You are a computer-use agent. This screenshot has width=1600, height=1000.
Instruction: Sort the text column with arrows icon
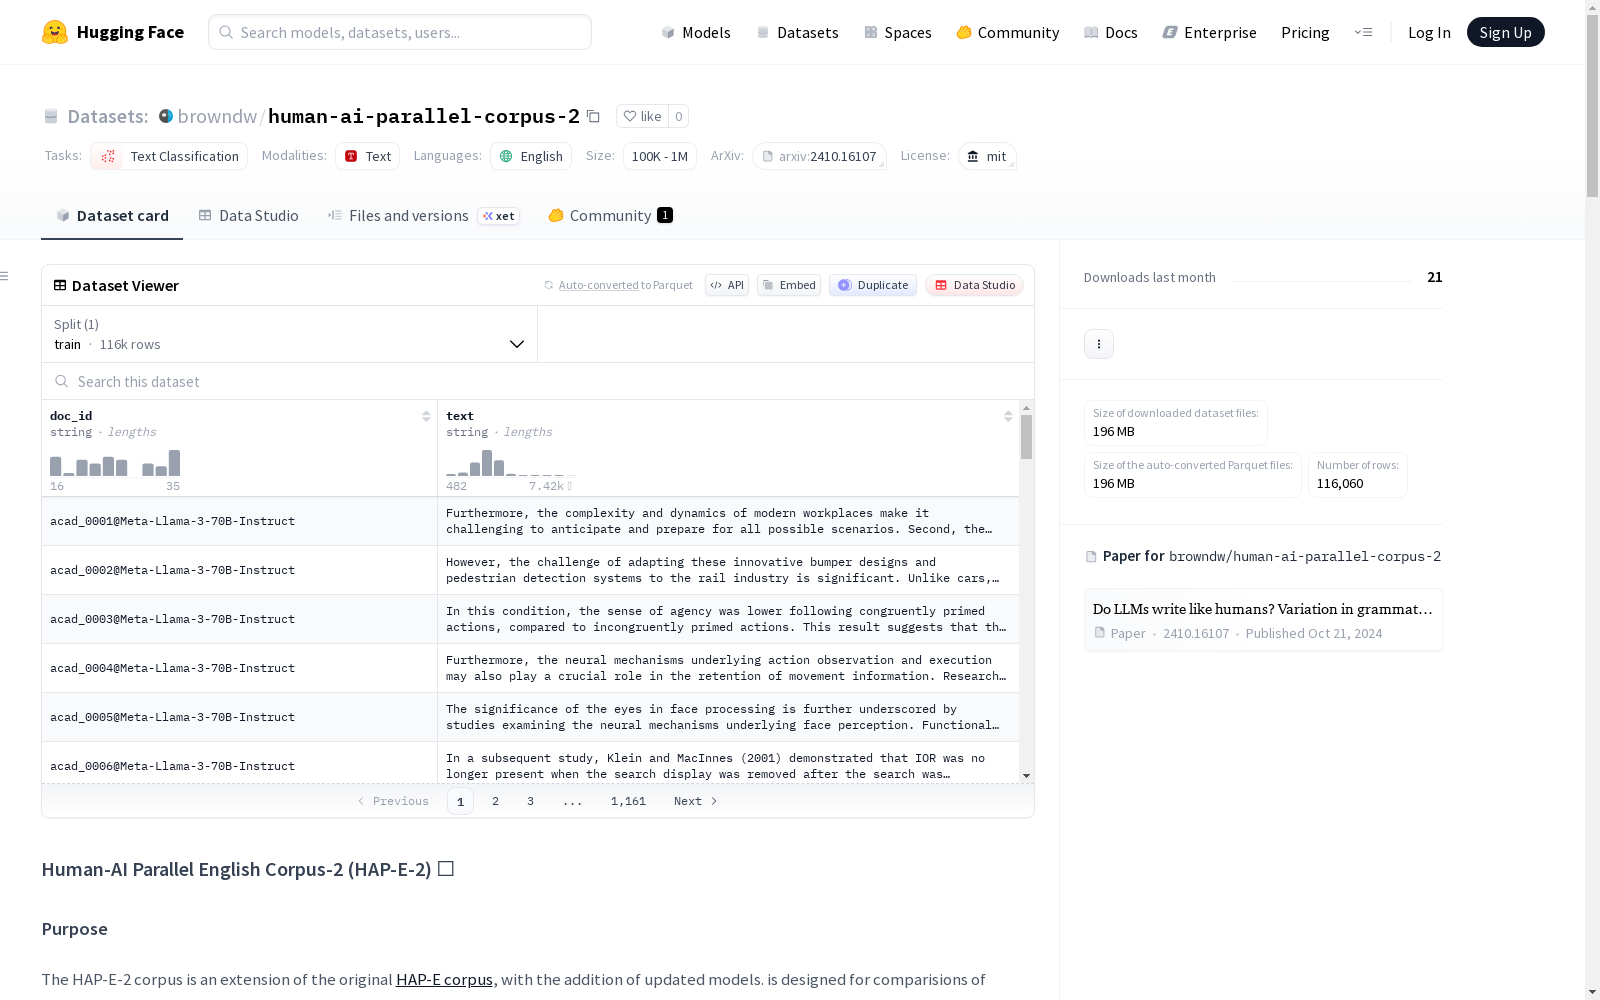click(x=1008, y=416)
